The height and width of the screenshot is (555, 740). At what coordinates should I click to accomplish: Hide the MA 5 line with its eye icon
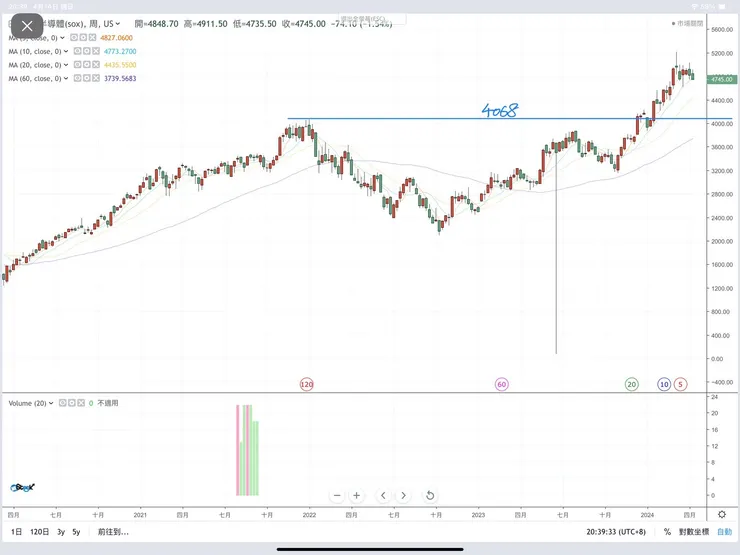tap(74, 37)
